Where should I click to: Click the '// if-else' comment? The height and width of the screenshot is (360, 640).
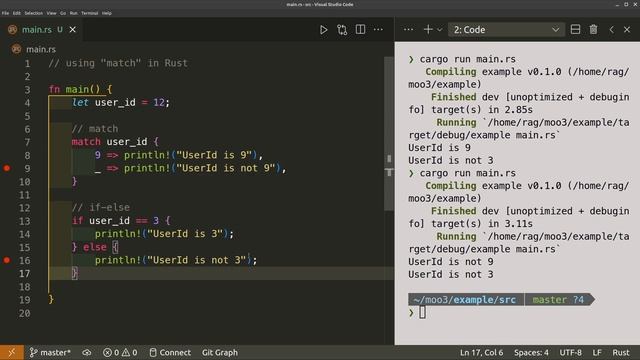coord(101,207)
